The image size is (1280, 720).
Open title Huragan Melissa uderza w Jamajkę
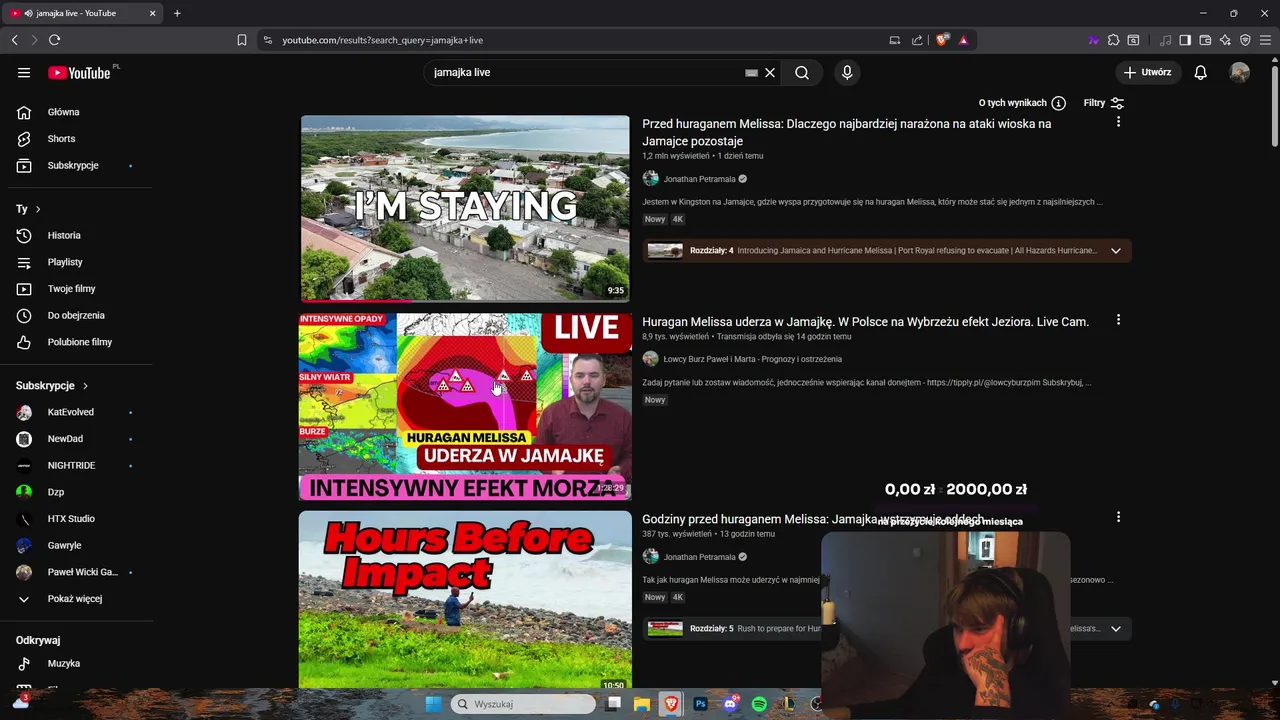pyautogui.click(x=865, y=322)
